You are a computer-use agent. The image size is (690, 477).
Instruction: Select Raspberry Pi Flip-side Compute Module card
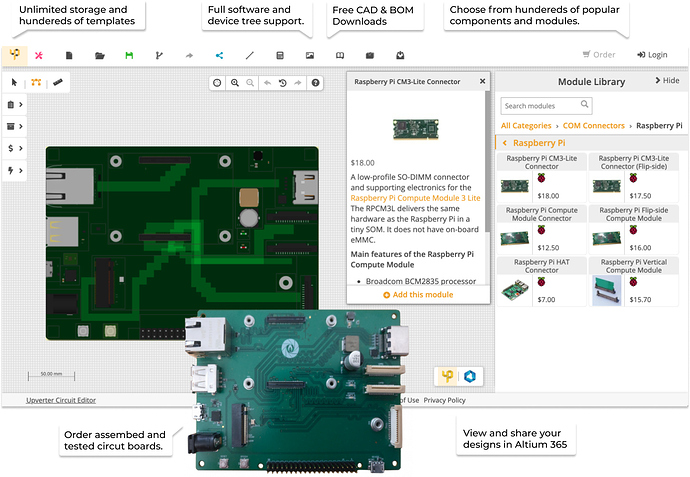[x=634, y=230]
